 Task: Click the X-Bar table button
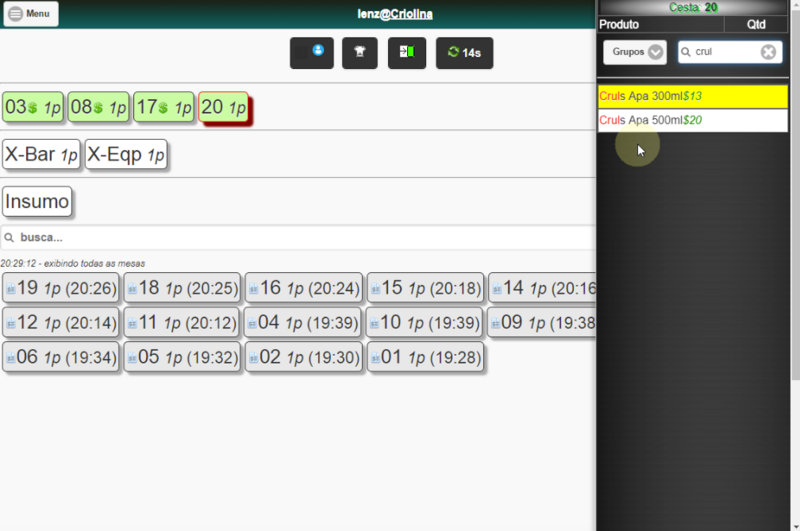tap(41, 154)
